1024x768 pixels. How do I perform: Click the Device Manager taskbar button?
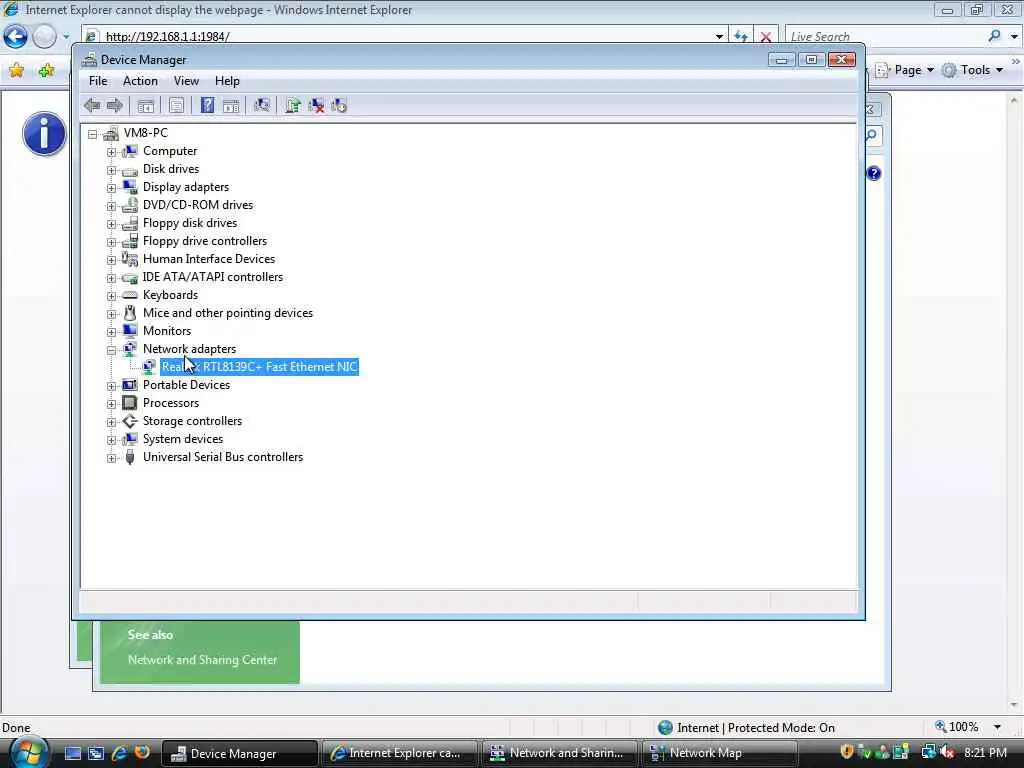pyautogui.click(x=240, y=753)
